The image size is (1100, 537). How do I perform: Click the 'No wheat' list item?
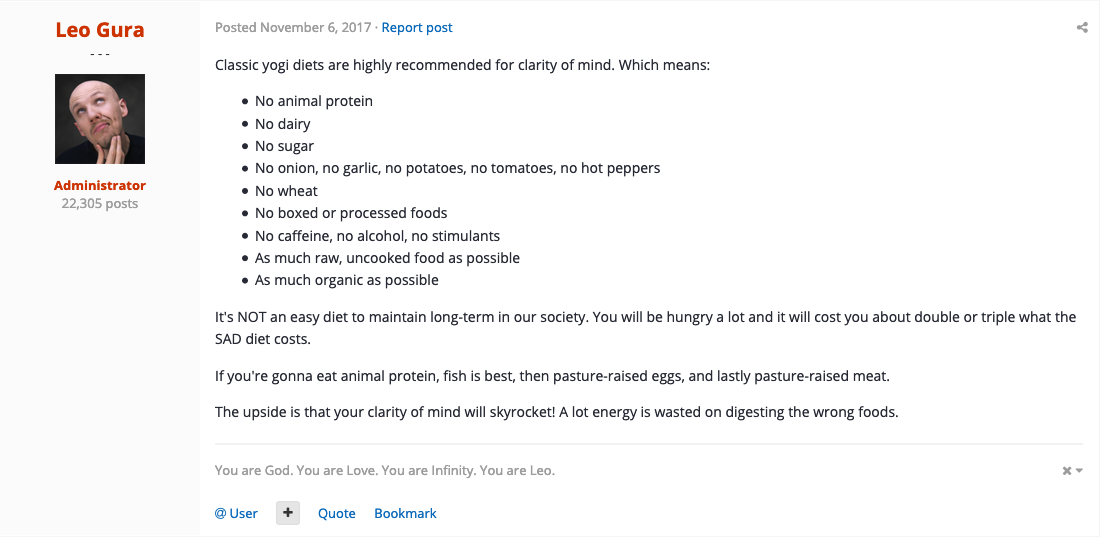tap(286, 191)
